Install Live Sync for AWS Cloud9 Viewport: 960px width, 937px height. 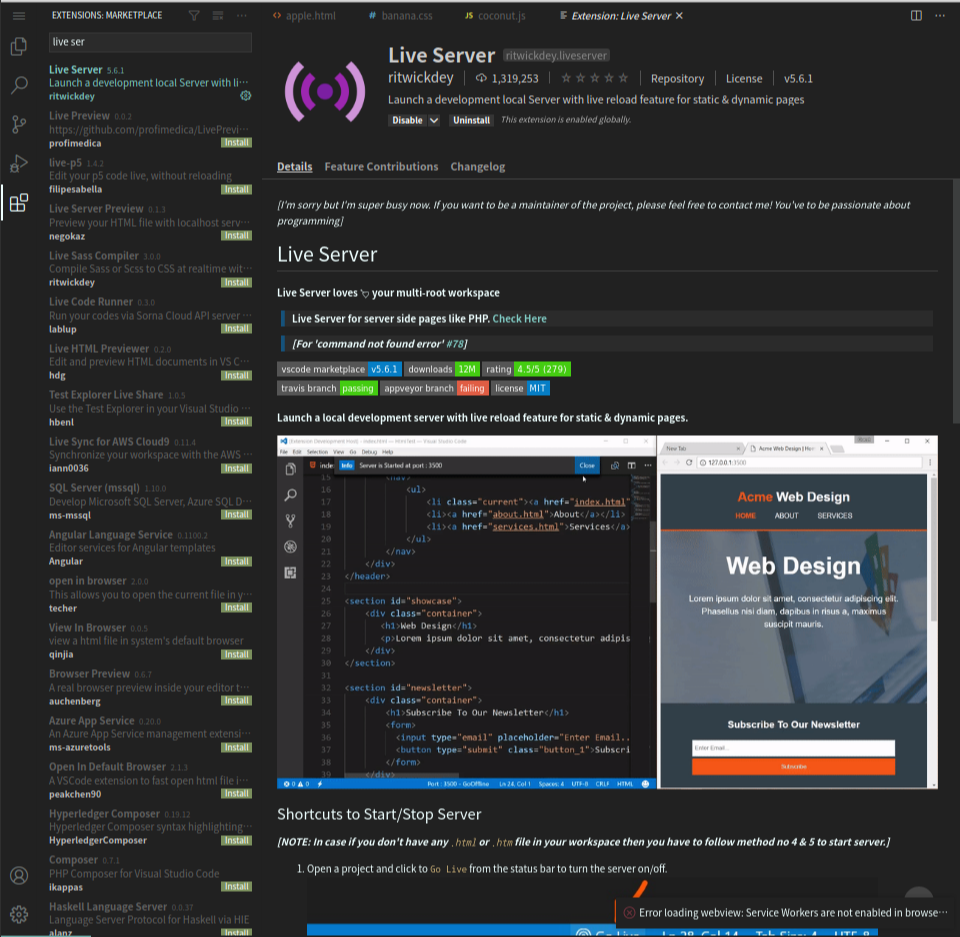tap(236, 468)
